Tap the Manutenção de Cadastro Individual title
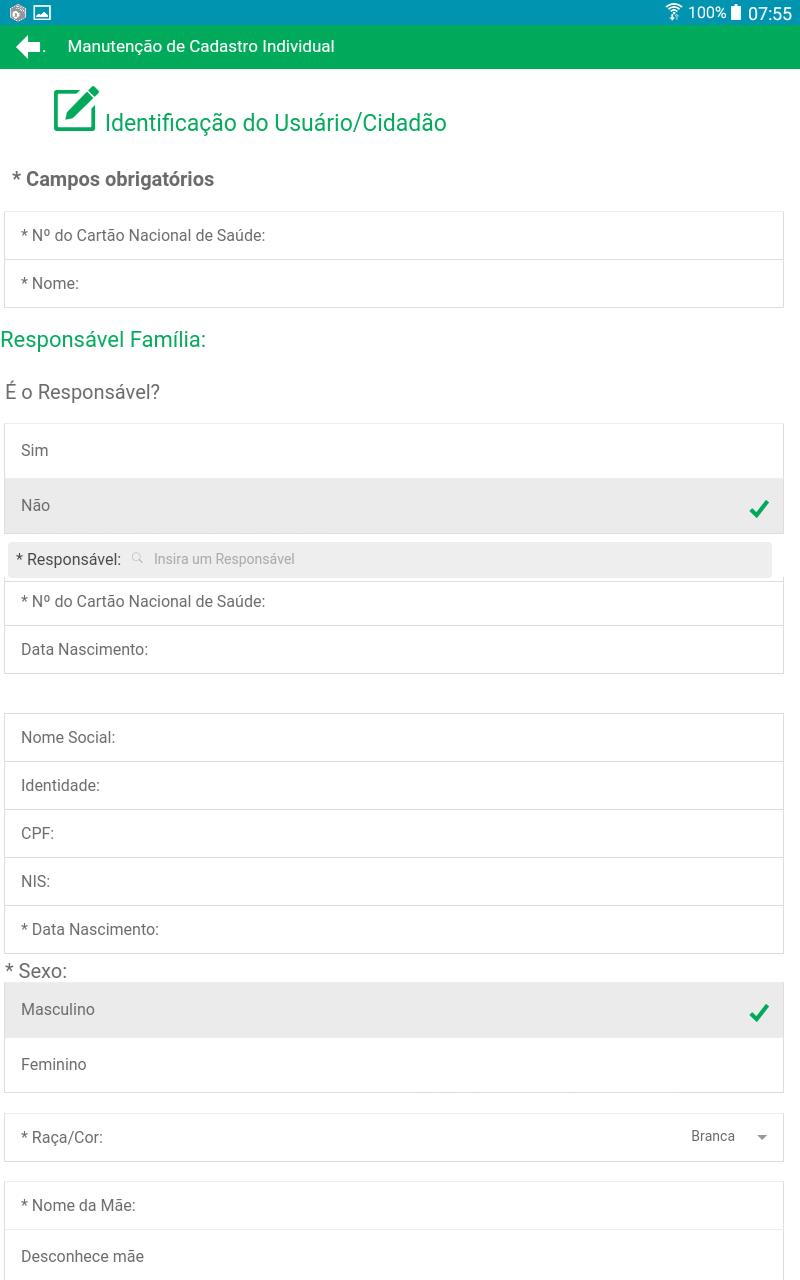This screenshot has width=800, height=1280. pyautogui.click(x=201, y=46)
